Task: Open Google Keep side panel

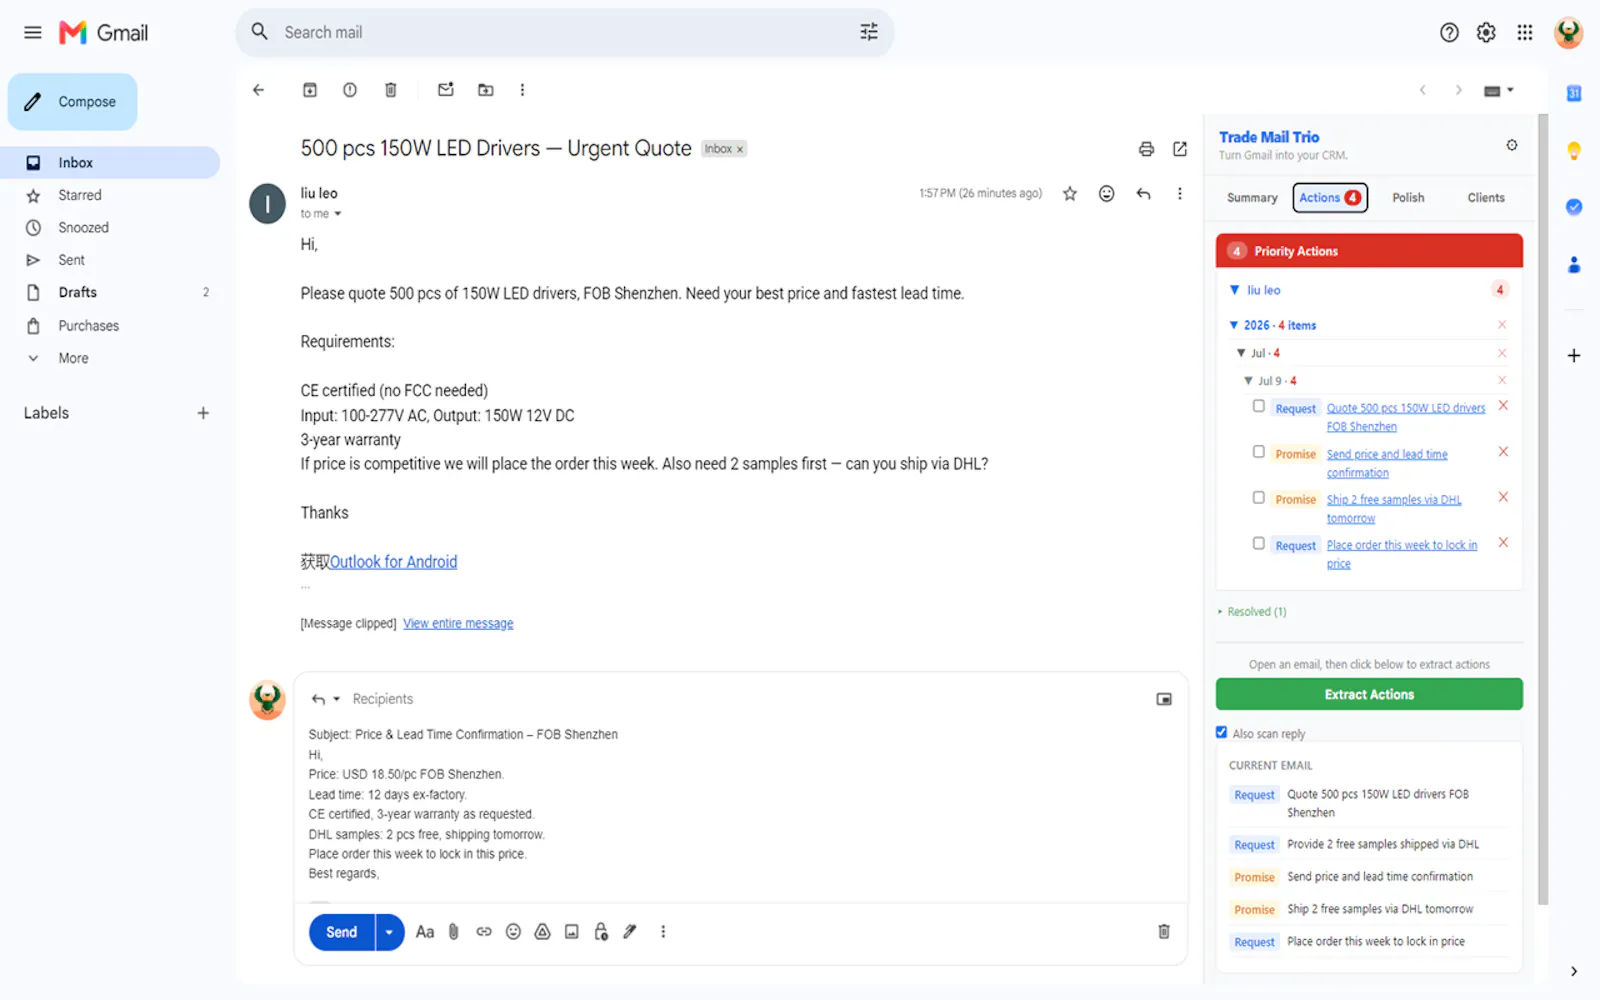Action: [1574, 151]
